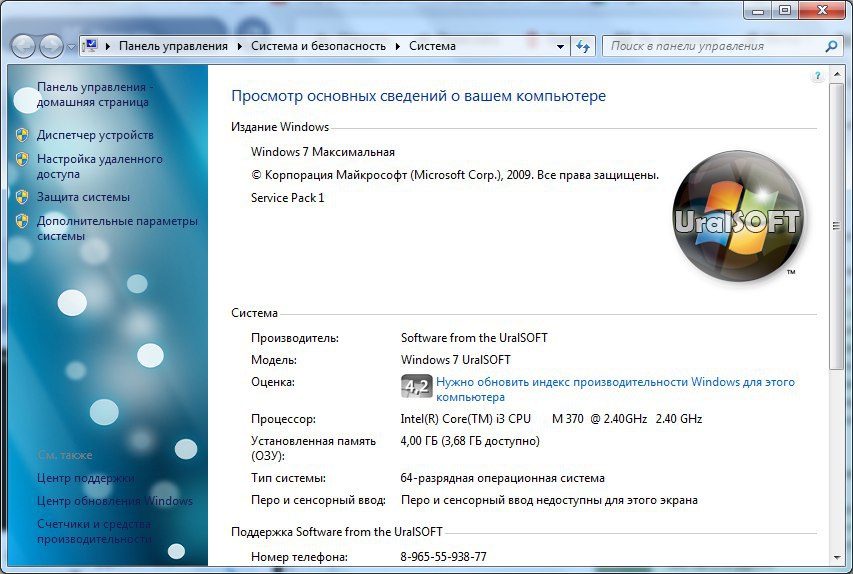Open Счетчики и средства производительности link
The image size is (853, 574).
pos(94,531)
